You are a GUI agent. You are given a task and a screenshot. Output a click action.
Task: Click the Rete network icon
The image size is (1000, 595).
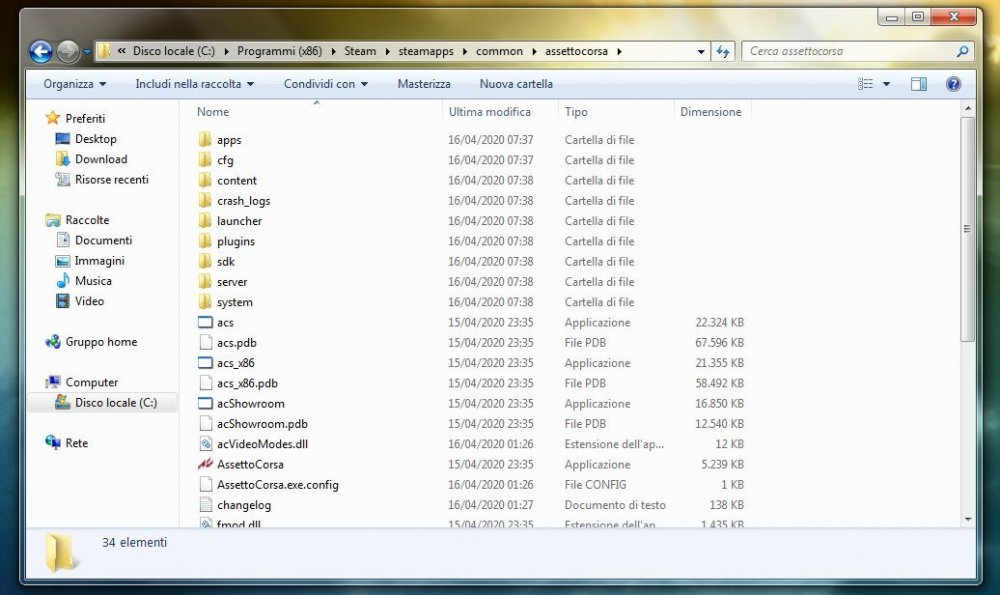[x=53, y=443]
